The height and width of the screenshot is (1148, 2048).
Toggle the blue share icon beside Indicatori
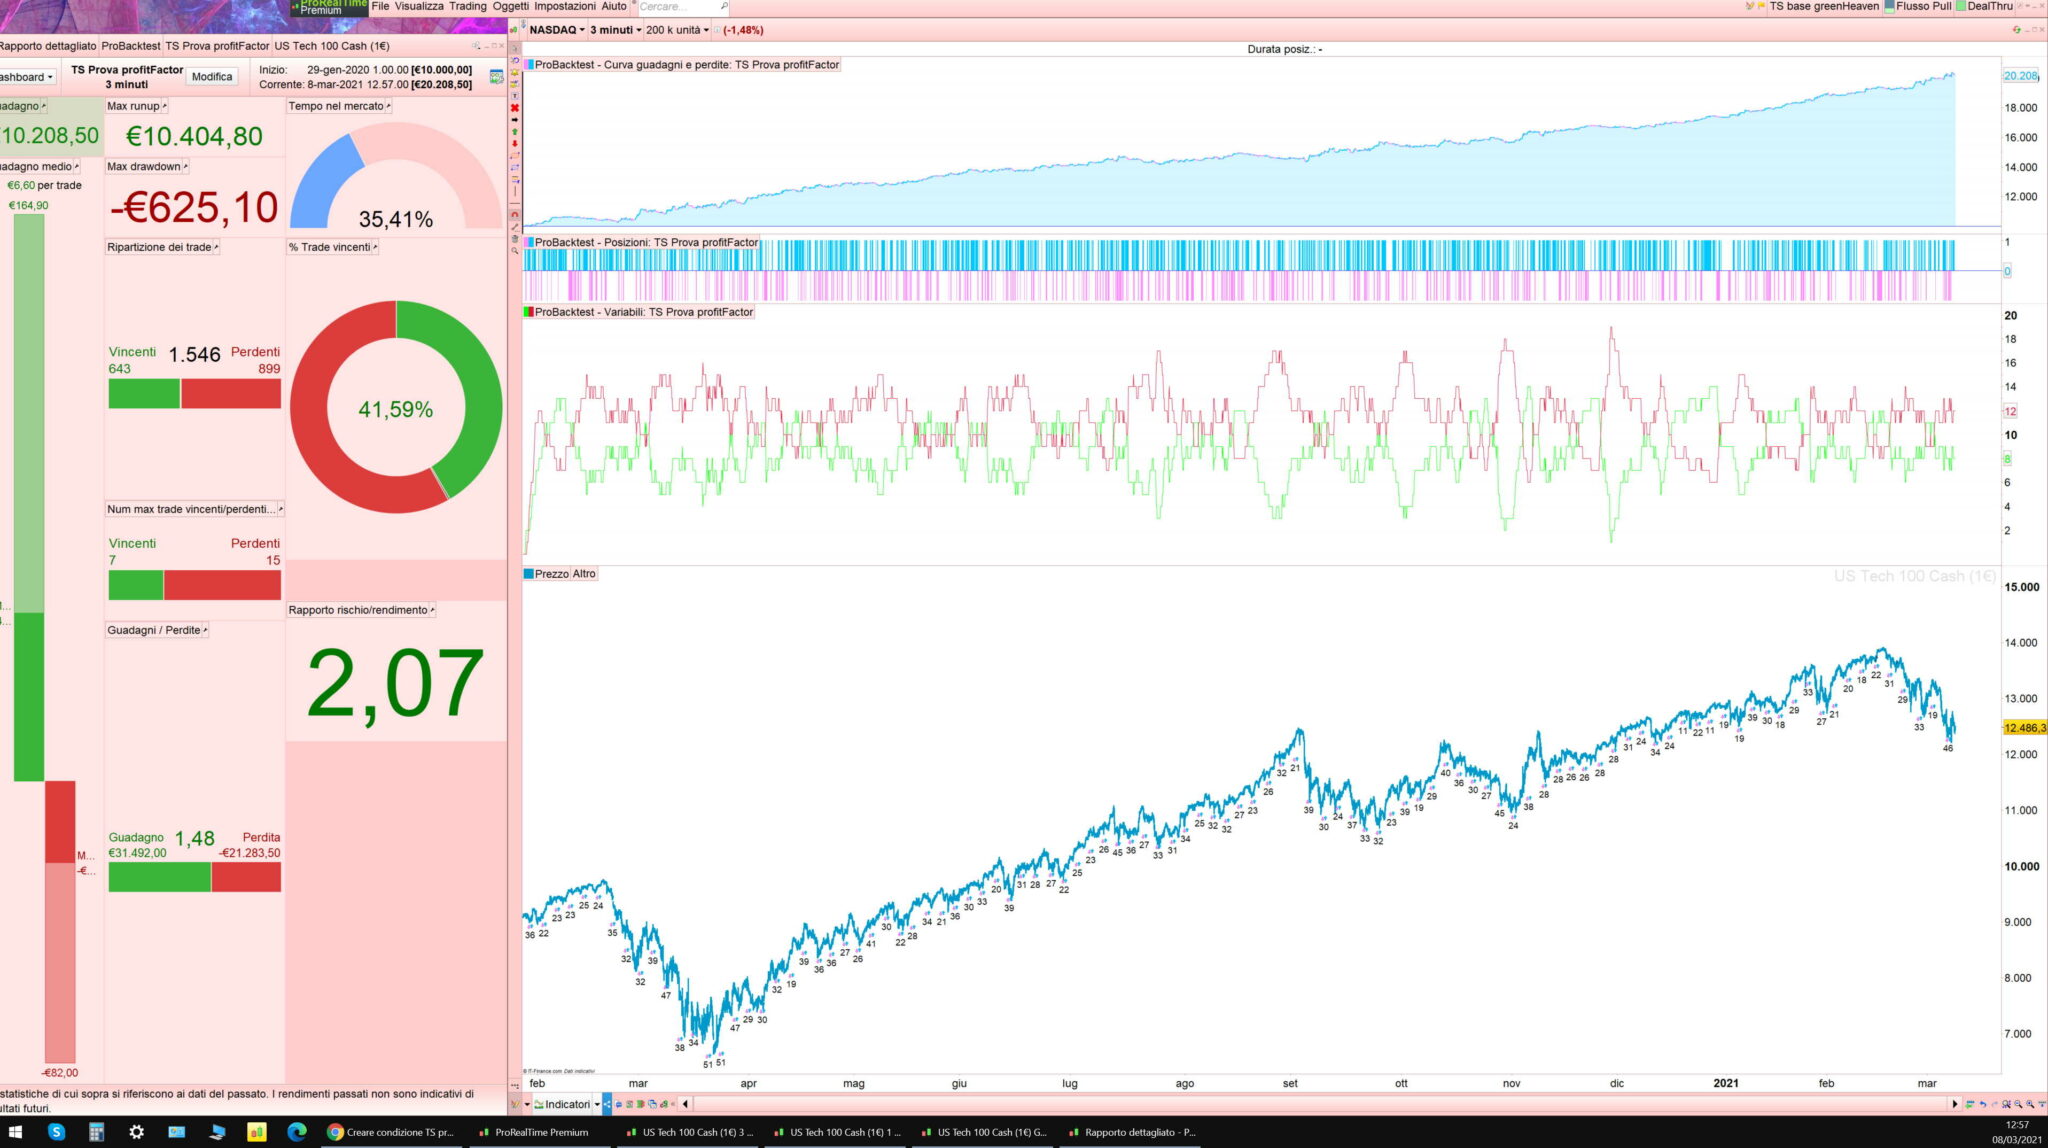[x=607, y=1104]
